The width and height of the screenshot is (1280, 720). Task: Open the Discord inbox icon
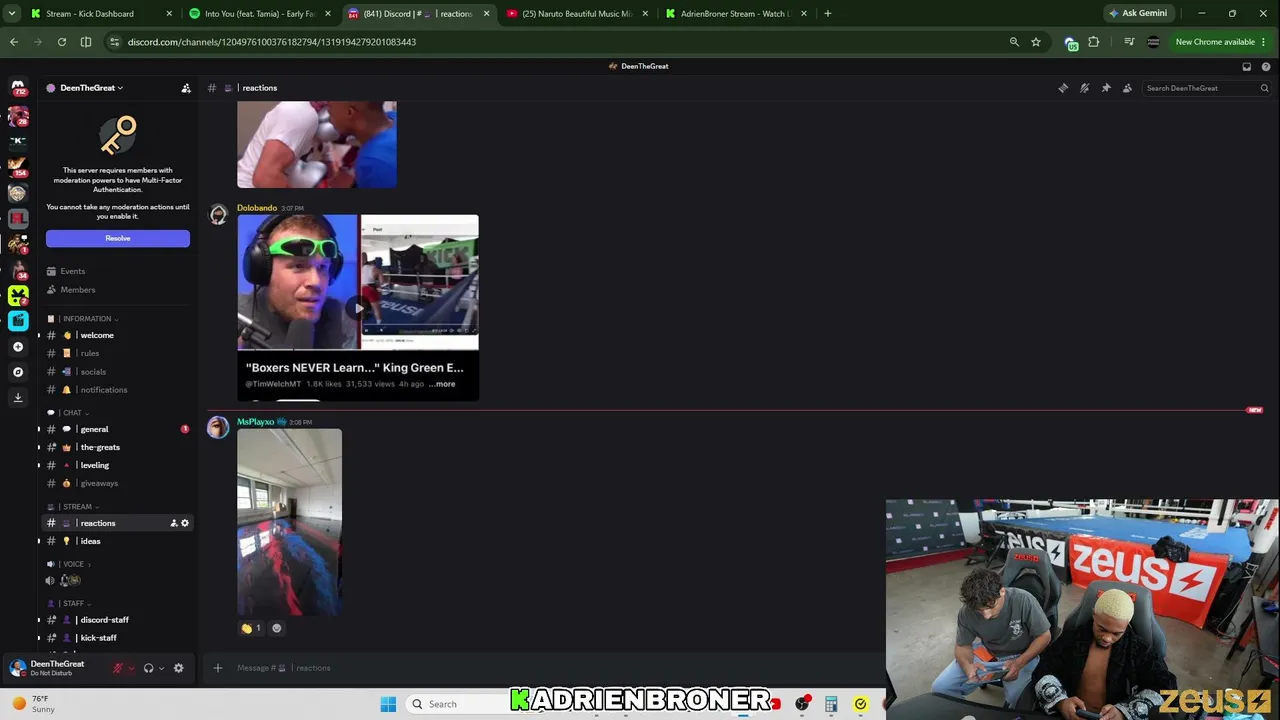pos(1247,66)
